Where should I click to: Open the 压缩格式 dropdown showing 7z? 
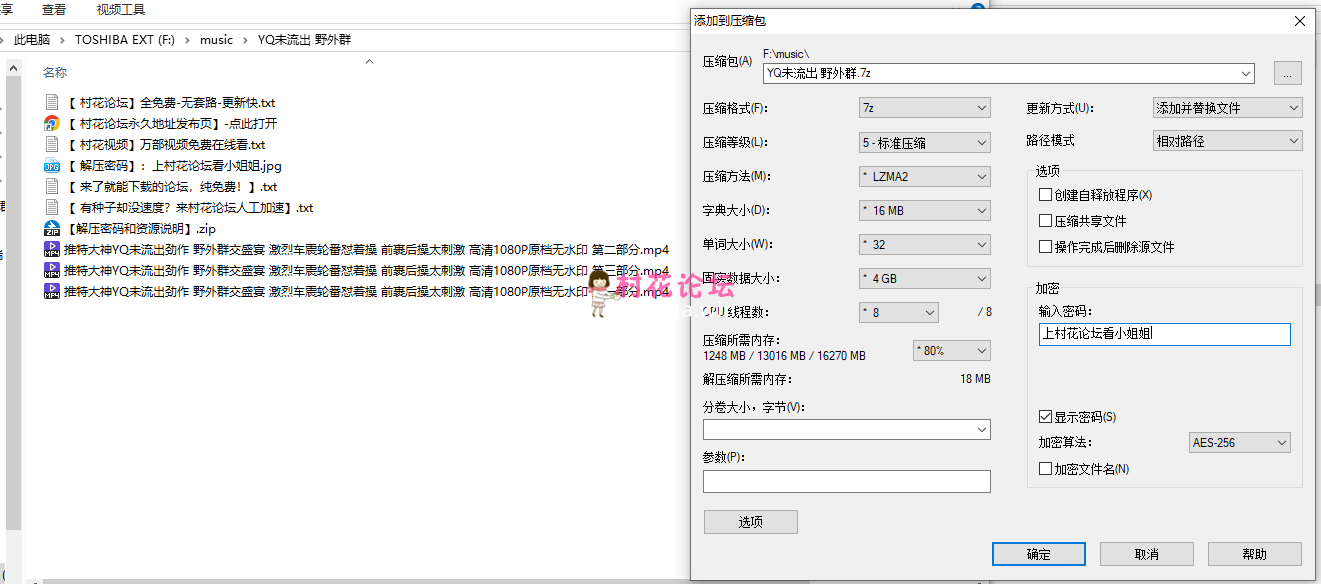coord(924,108)
